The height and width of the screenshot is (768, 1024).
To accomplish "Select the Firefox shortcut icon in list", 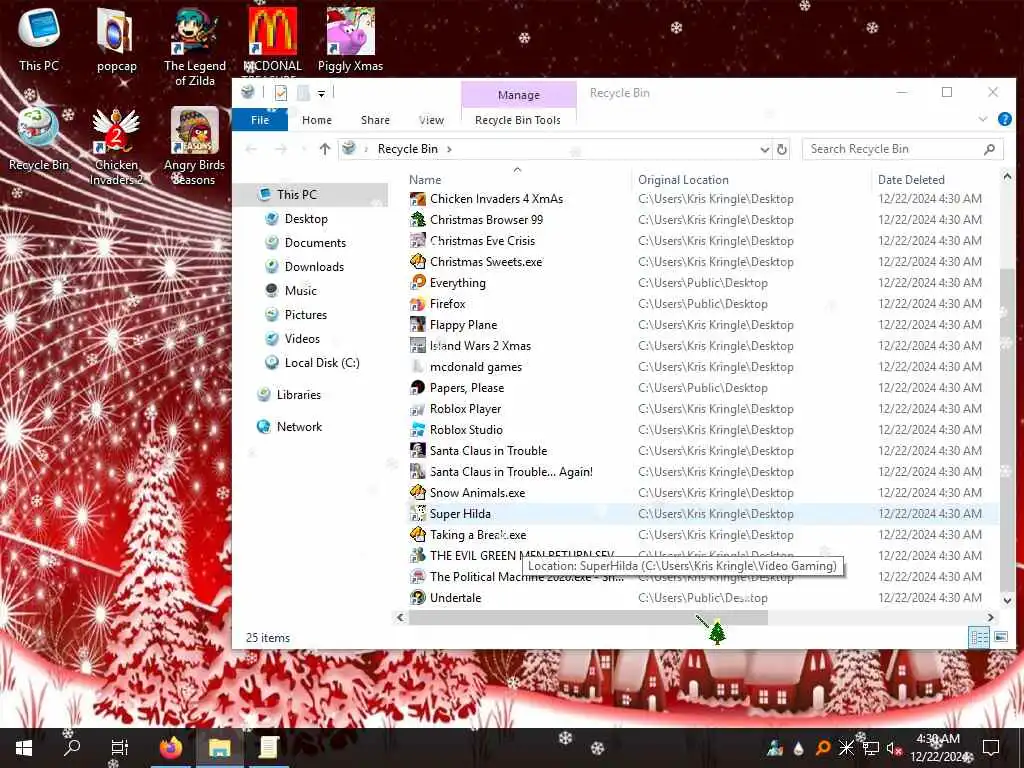I will tap(418, 304).
